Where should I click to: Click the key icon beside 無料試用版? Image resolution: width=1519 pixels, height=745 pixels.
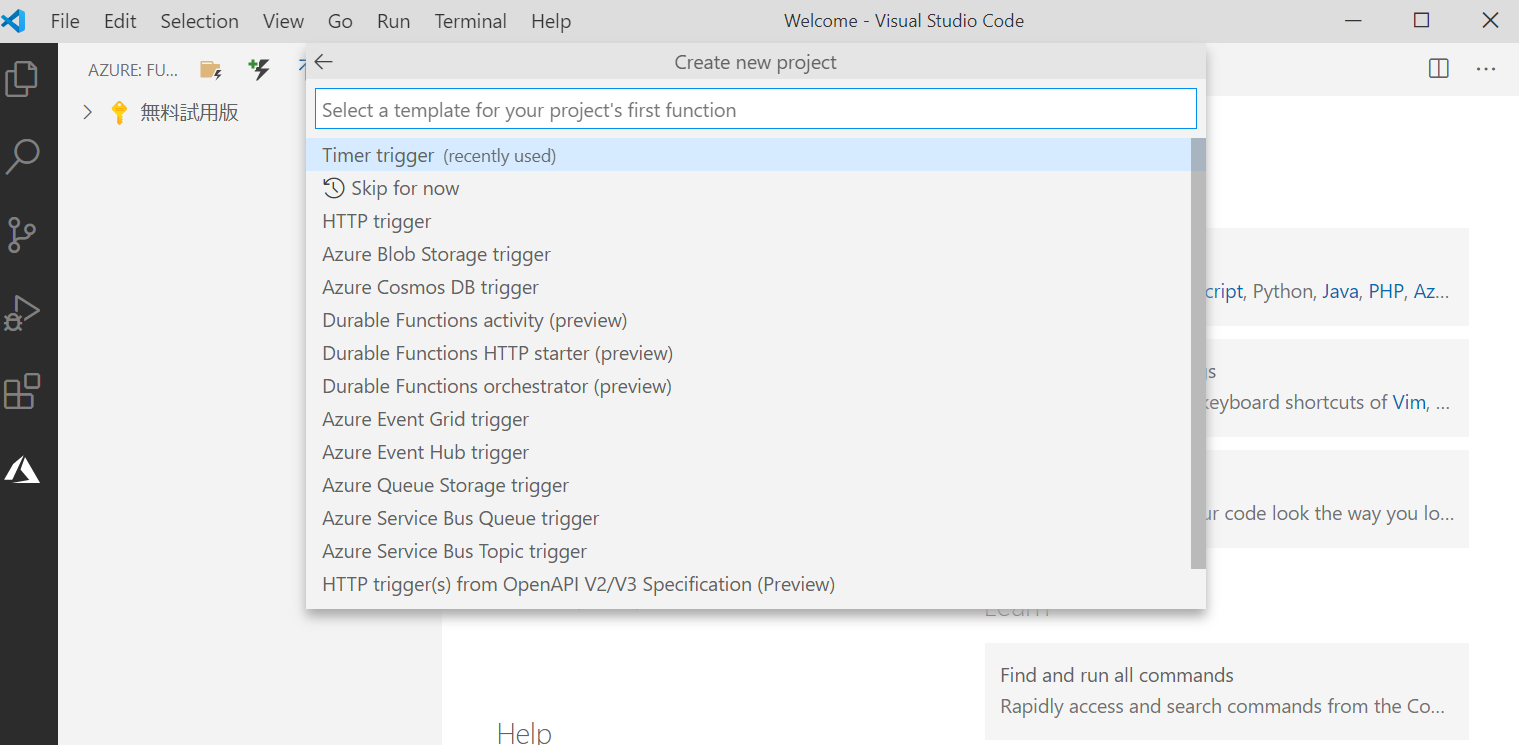119,112
